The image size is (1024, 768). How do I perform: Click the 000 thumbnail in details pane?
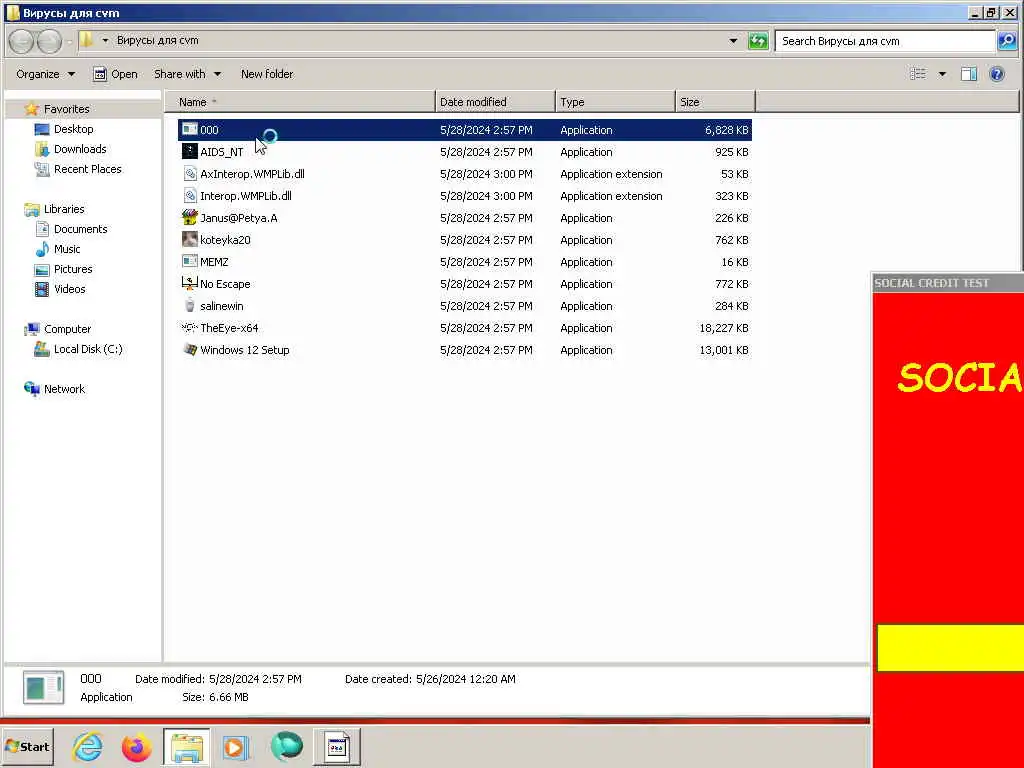pyautogui.click(x=44, y=688)
